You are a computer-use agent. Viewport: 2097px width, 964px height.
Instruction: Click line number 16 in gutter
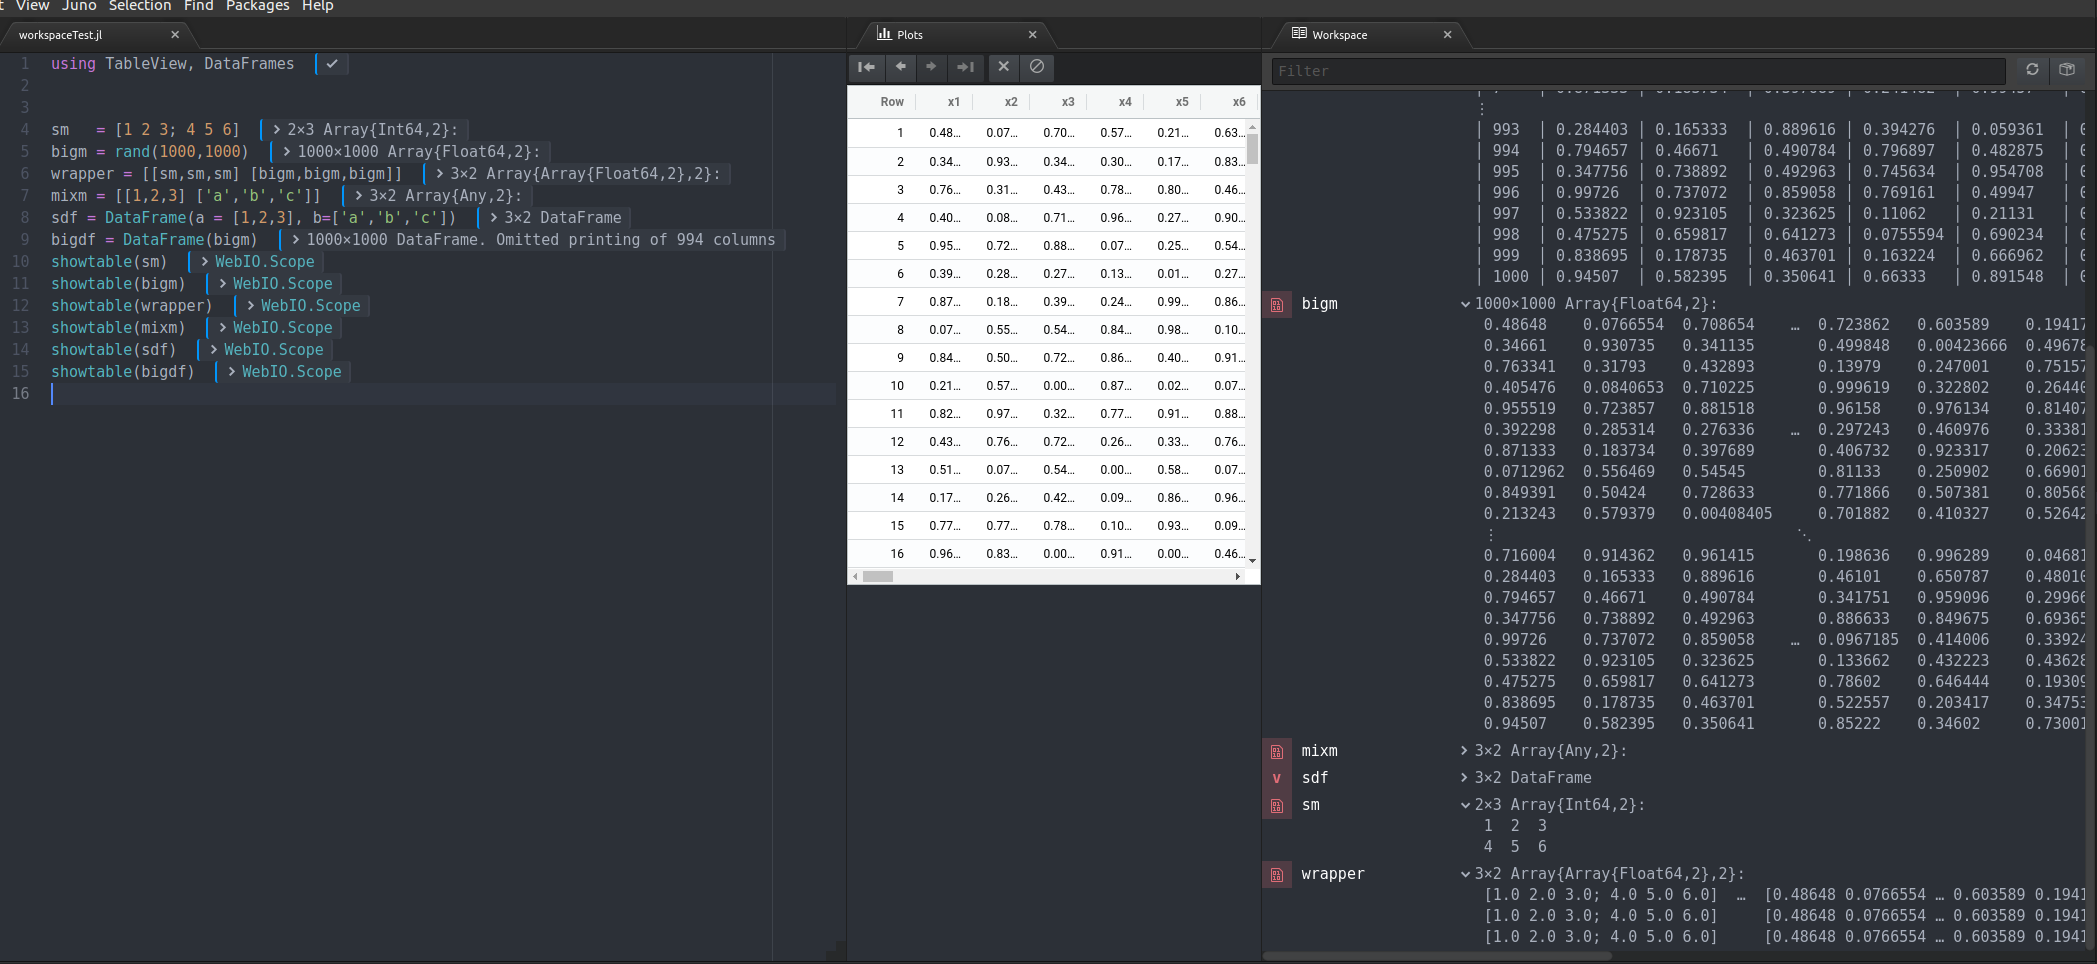click(x=20, y=394)
